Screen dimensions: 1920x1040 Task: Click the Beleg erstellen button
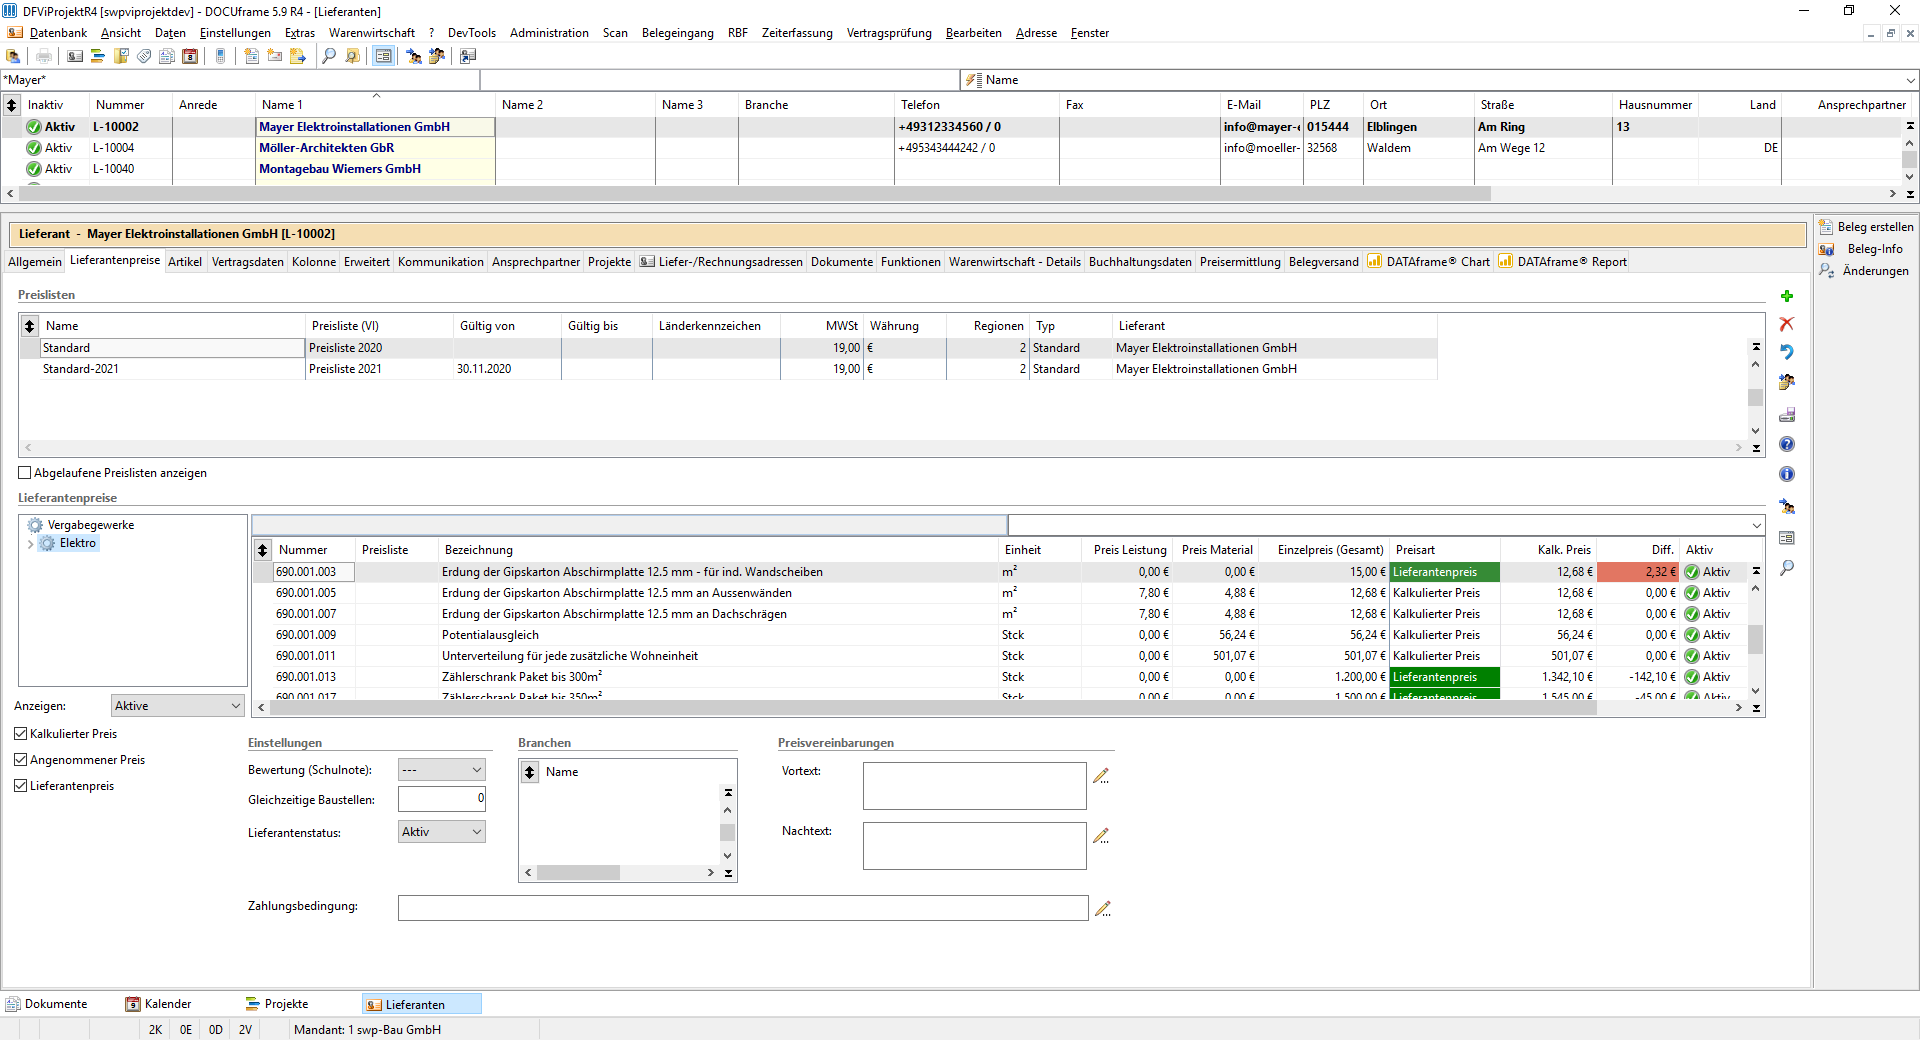coord(1866,227)
